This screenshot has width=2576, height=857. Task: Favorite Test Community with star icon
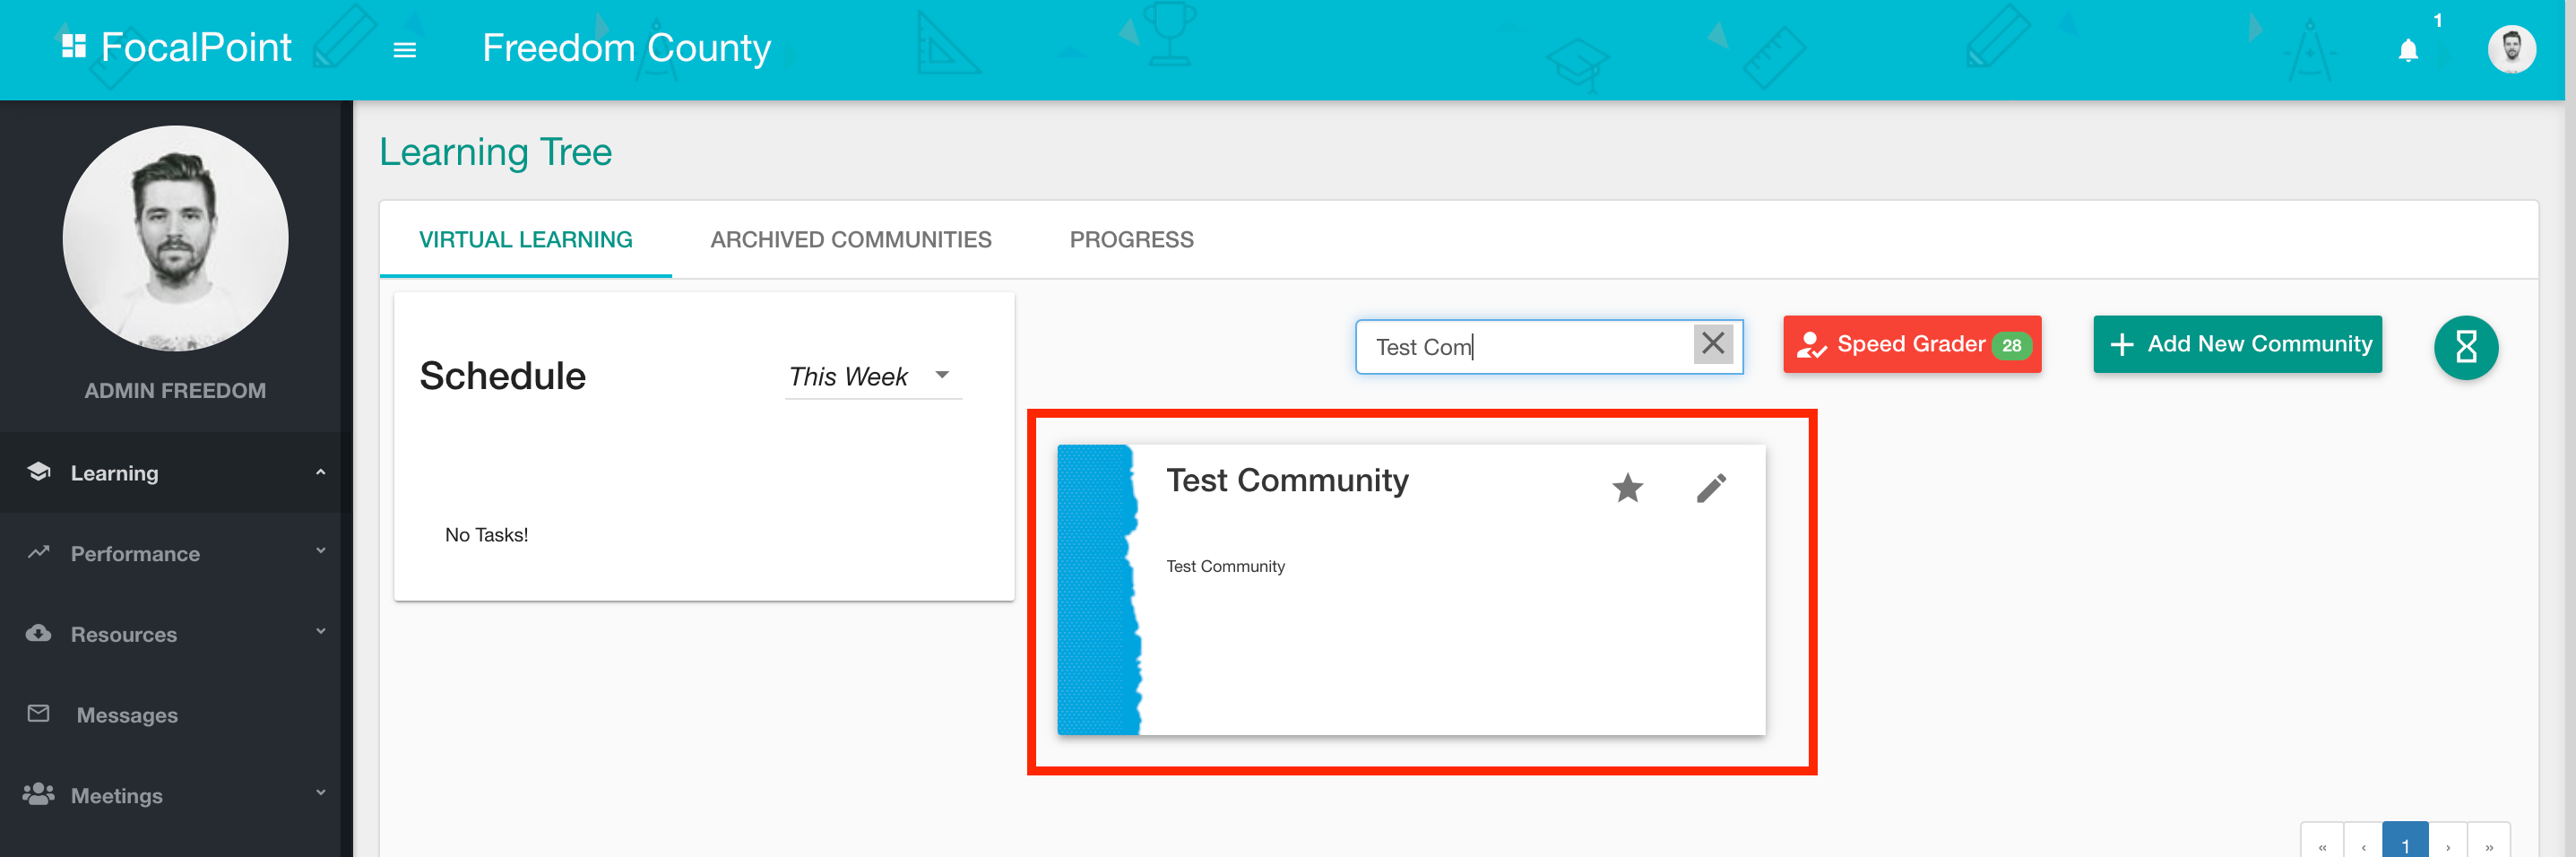[x=1628, y=488]
